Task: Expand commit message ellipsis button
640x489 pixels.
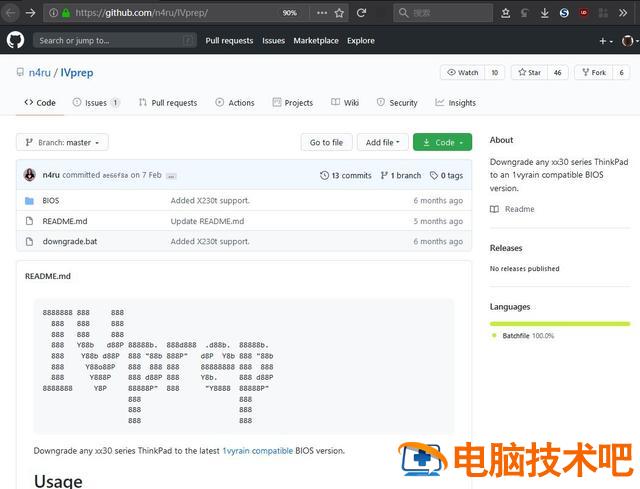Action: tap(171, 176)
